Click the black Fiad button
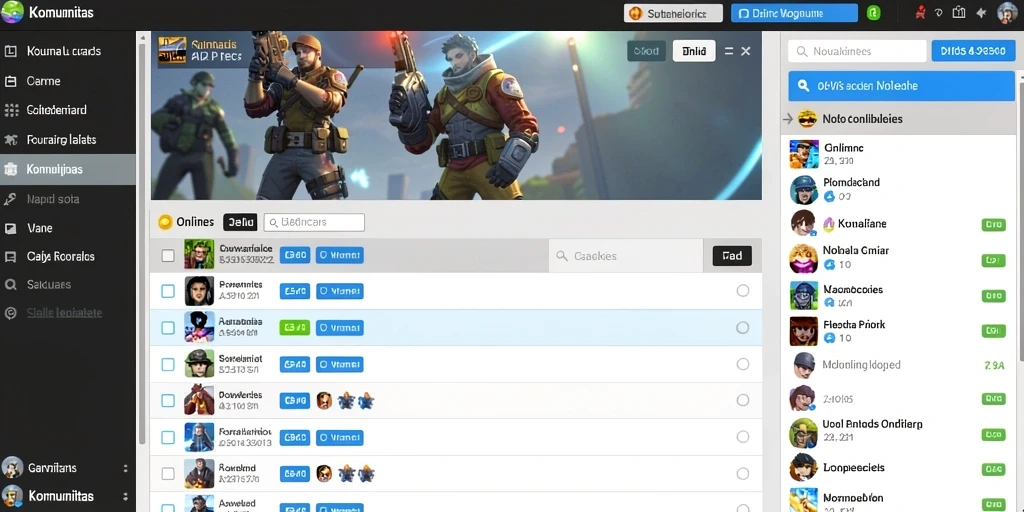 [x=732, y=255]
